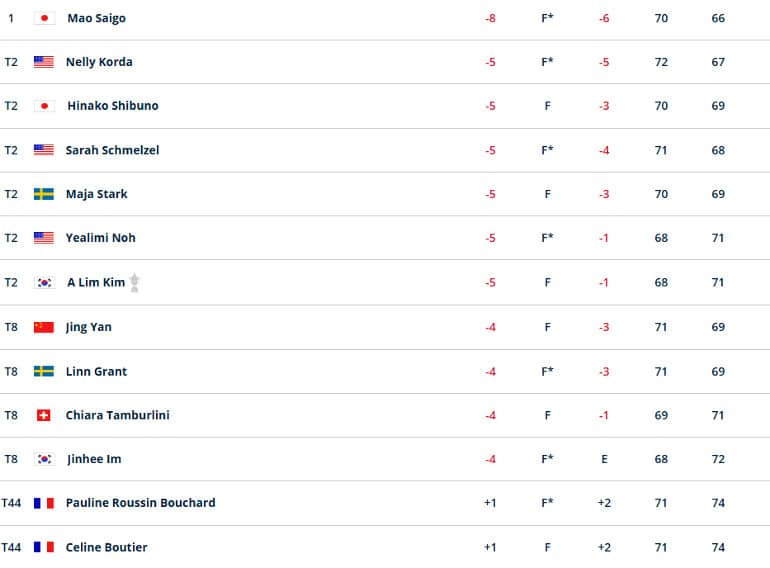Click the South Korea flag beside Jinhee Im
The height and width of the screenshot is (568, 770).
(x=44, y=459)
